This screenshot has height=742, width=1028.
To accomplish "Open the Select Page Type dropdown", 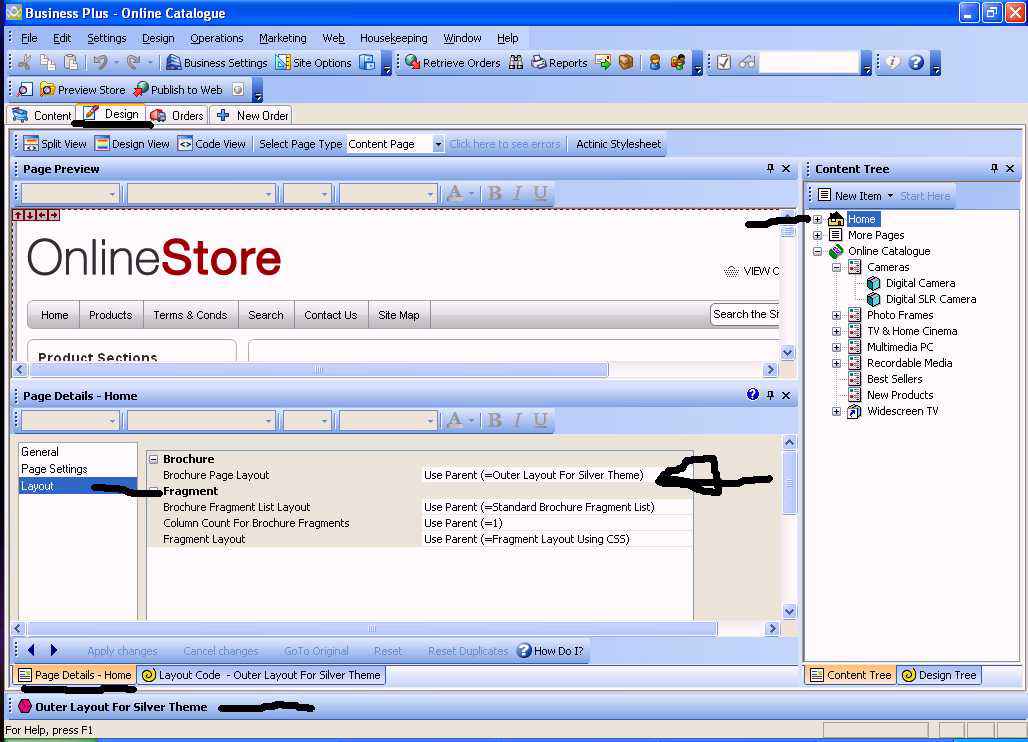I will tap(437, 144).
